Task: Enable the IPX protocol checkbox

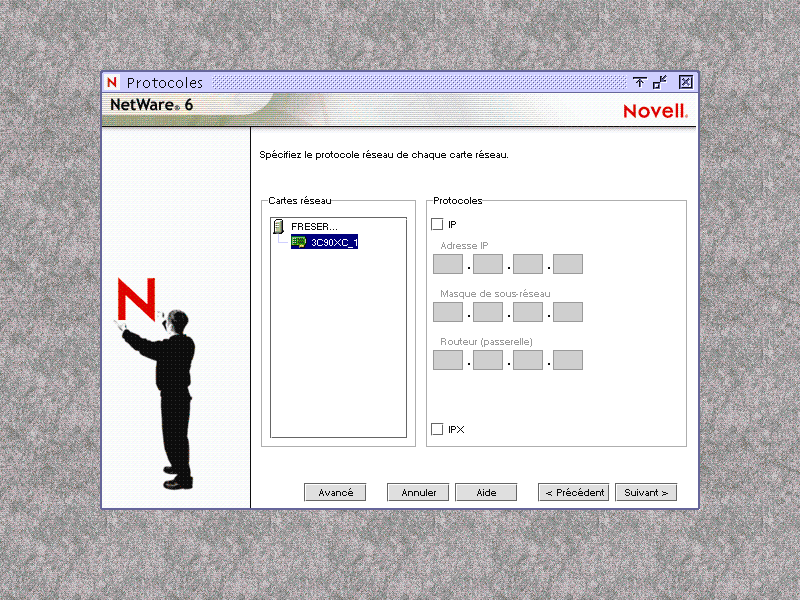Action: [x=437, y=429]
